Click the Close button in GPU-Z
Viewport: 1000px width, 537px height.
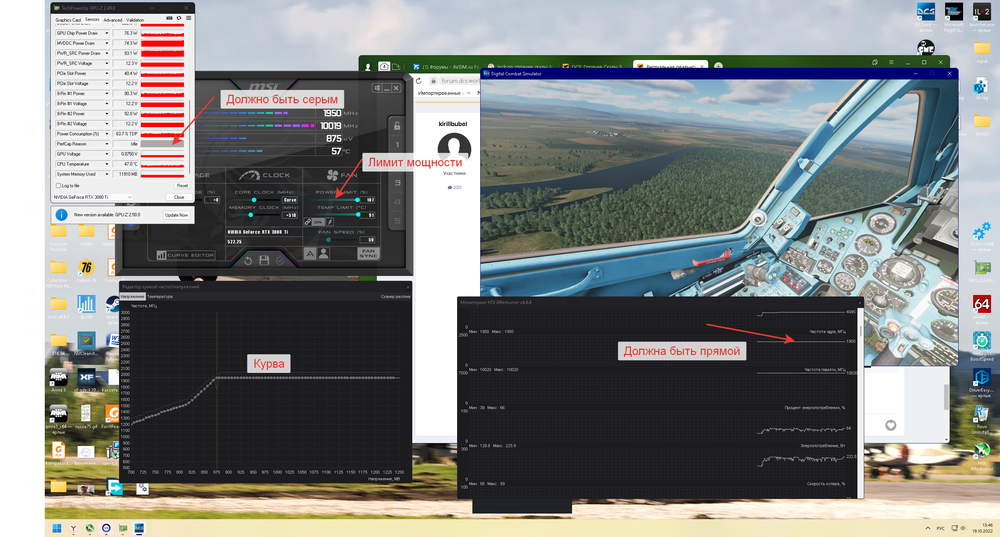179,197
